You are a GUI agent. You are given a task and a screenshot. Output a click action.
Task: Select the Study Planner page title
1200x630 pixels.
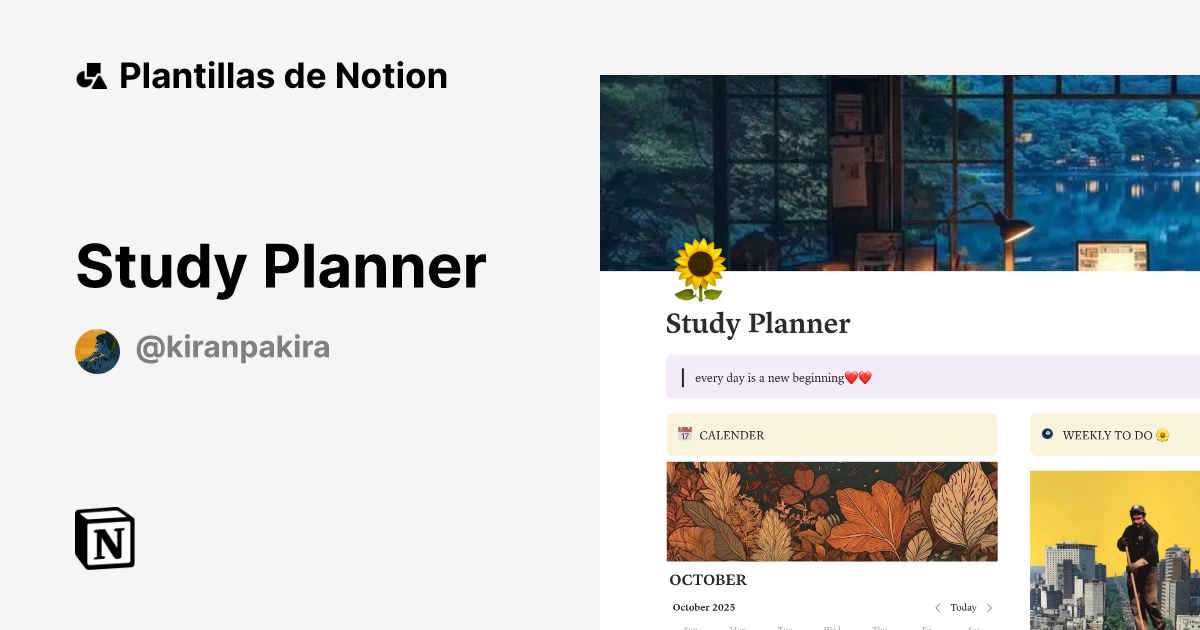758,324
